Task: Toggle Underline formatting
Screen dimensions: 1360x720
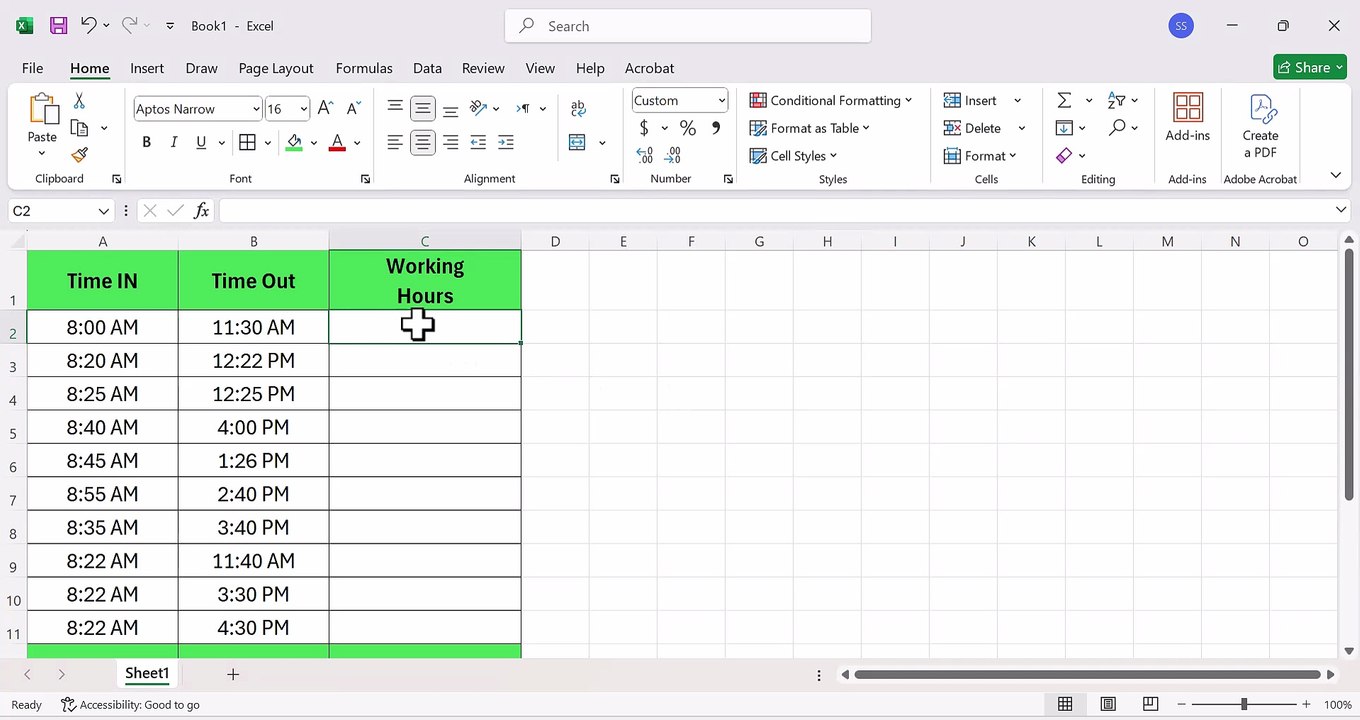Action: (201, 142)
